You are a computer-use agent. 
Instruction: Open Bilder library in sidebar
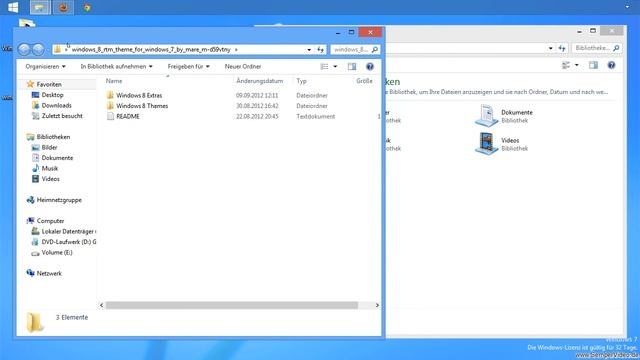49,147
